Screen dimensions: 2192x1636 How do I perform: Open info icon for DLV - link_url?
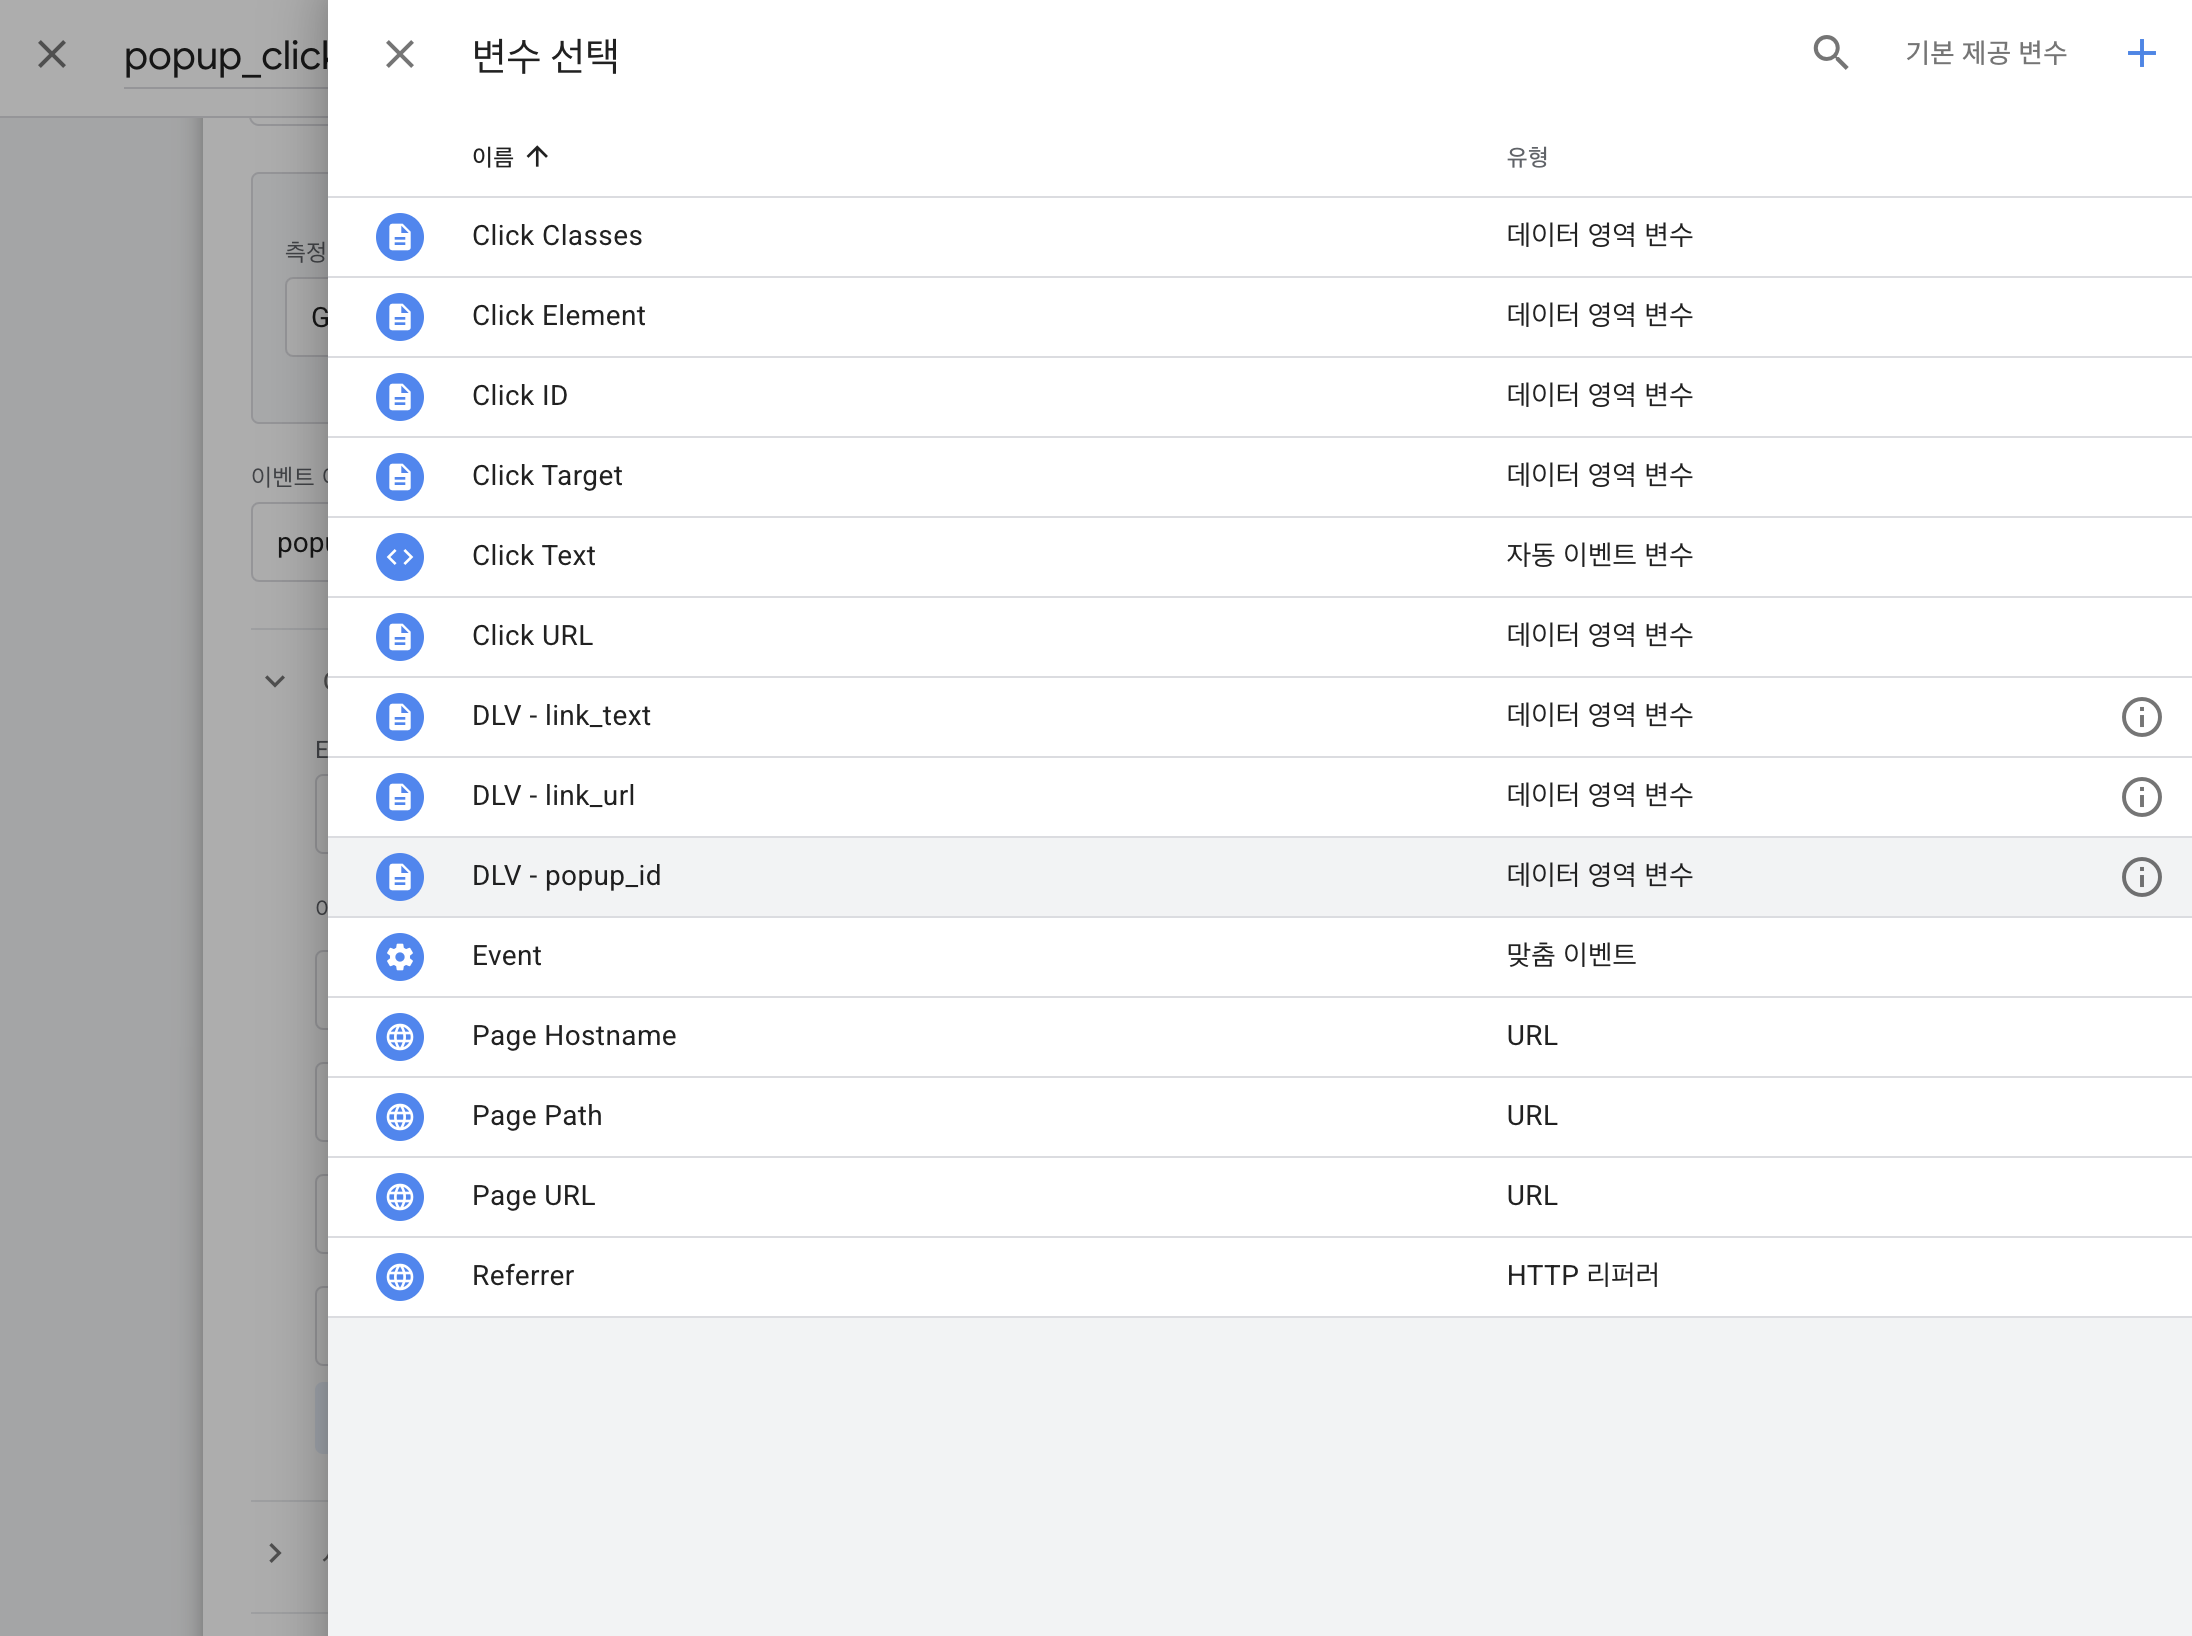pos(2141,797)
